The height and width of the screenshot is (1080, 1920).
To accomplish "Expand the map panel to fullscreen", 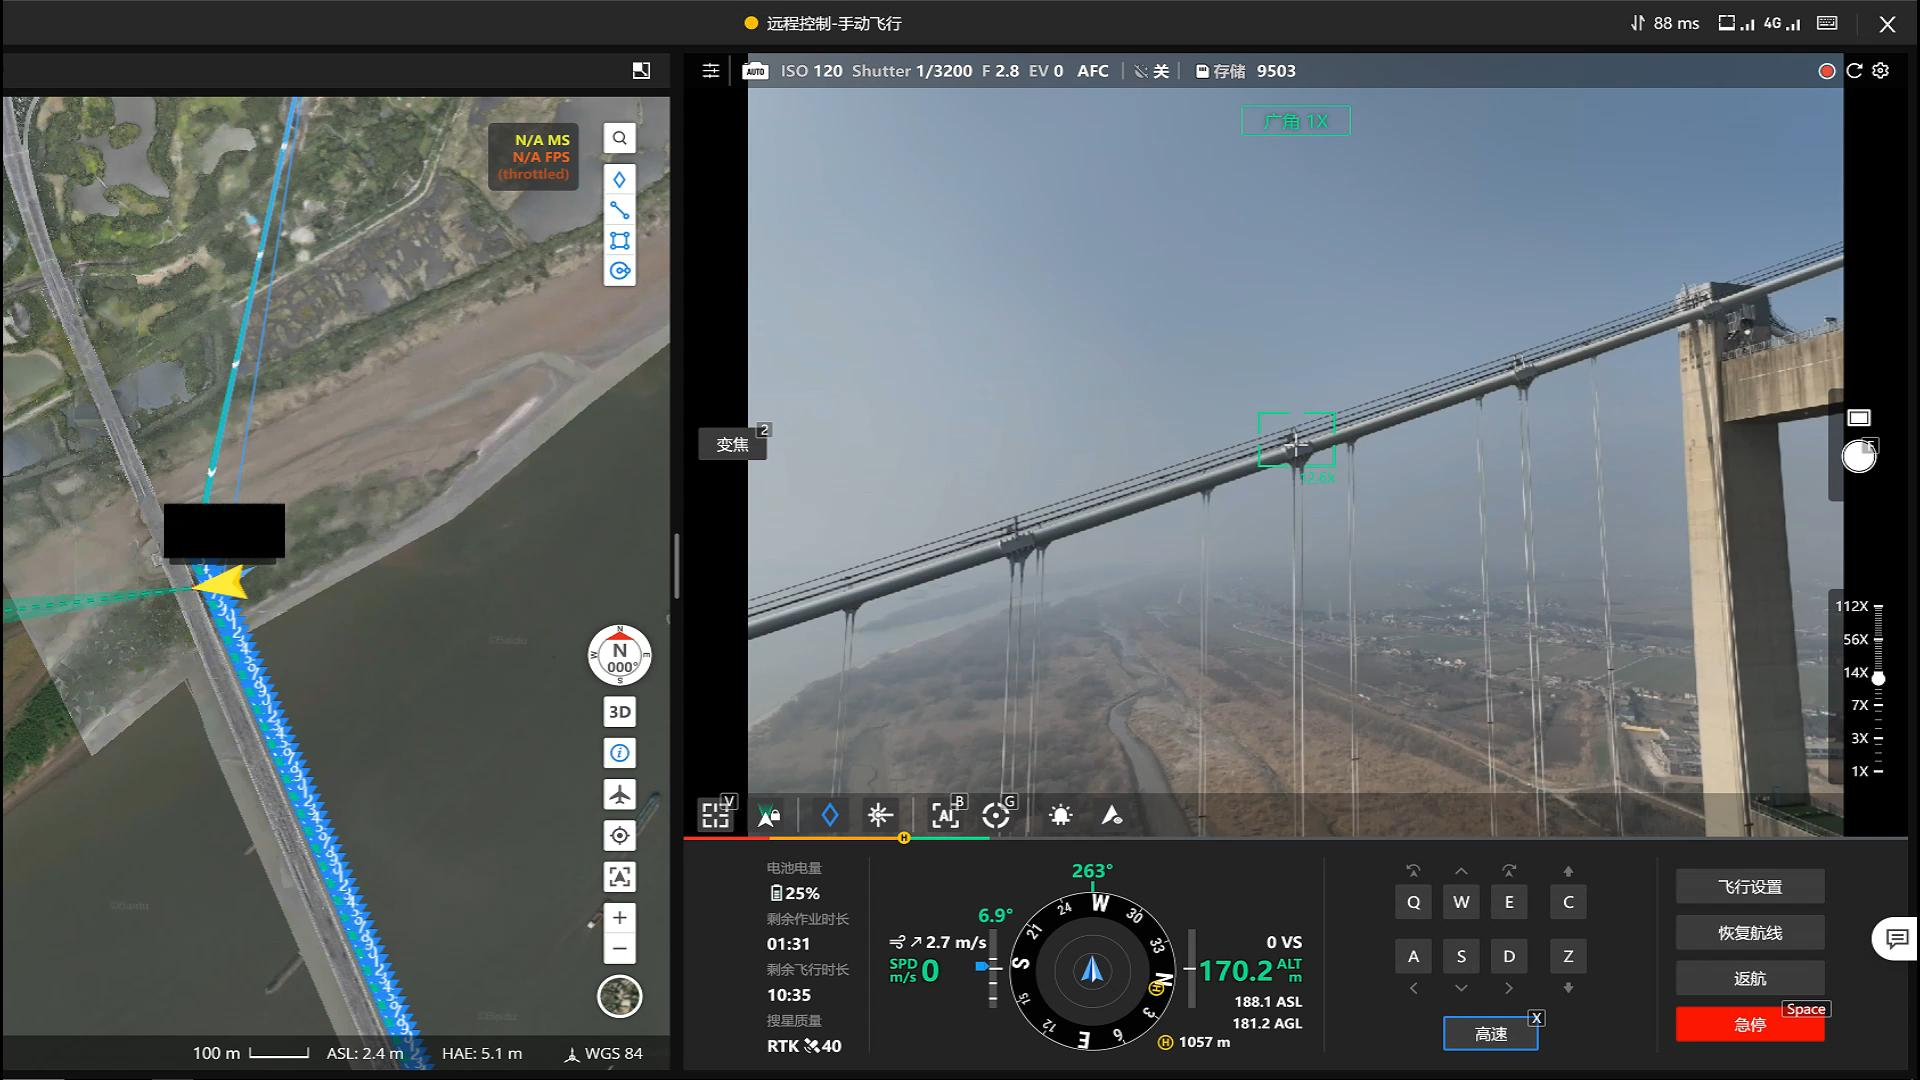I will 641,70.
